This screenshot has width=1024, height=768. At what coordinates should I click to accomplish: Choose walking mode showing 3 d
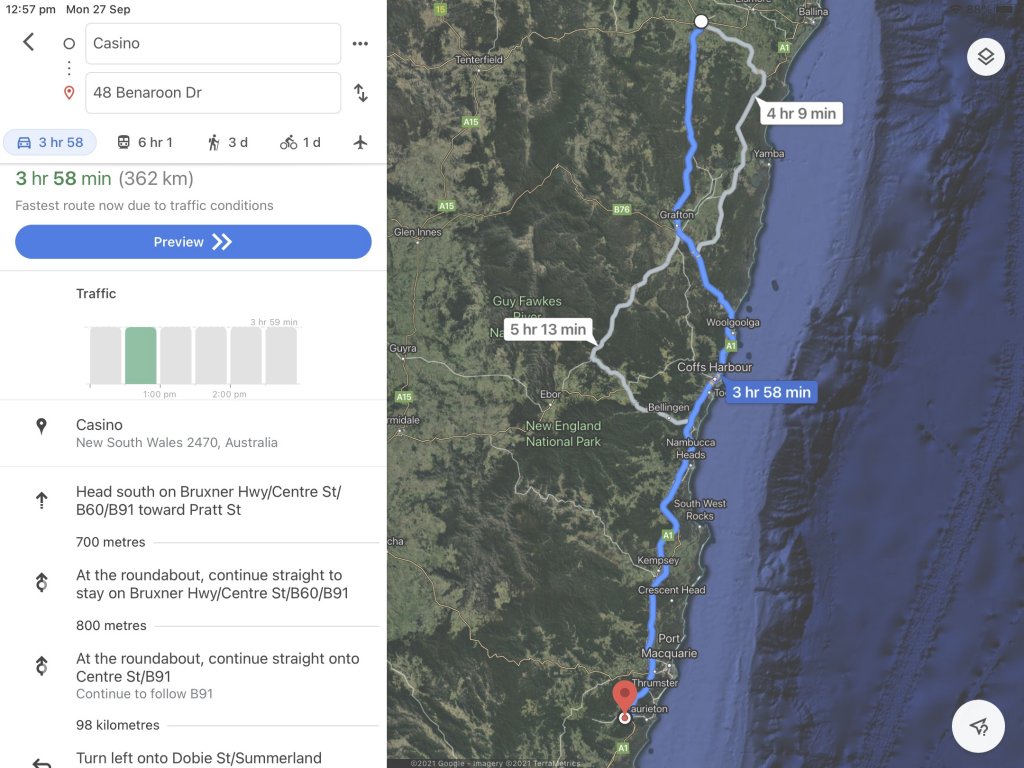tap(227, 142)
